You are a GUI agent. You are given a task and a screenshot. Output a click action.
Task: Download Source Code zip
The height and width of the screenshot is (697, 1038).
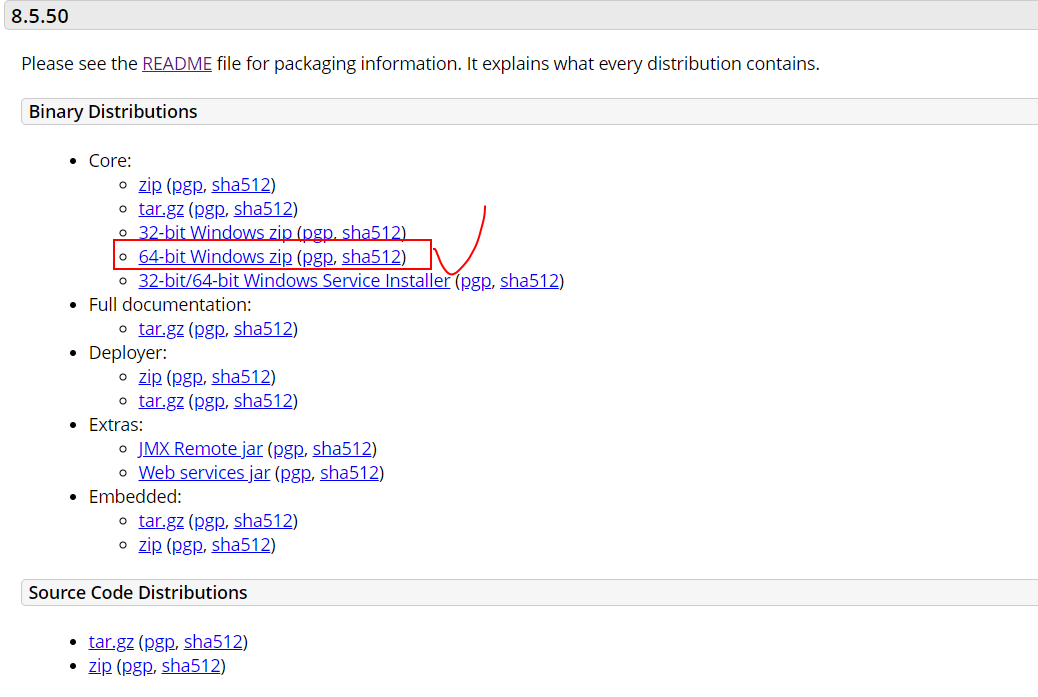coord(100,666)
